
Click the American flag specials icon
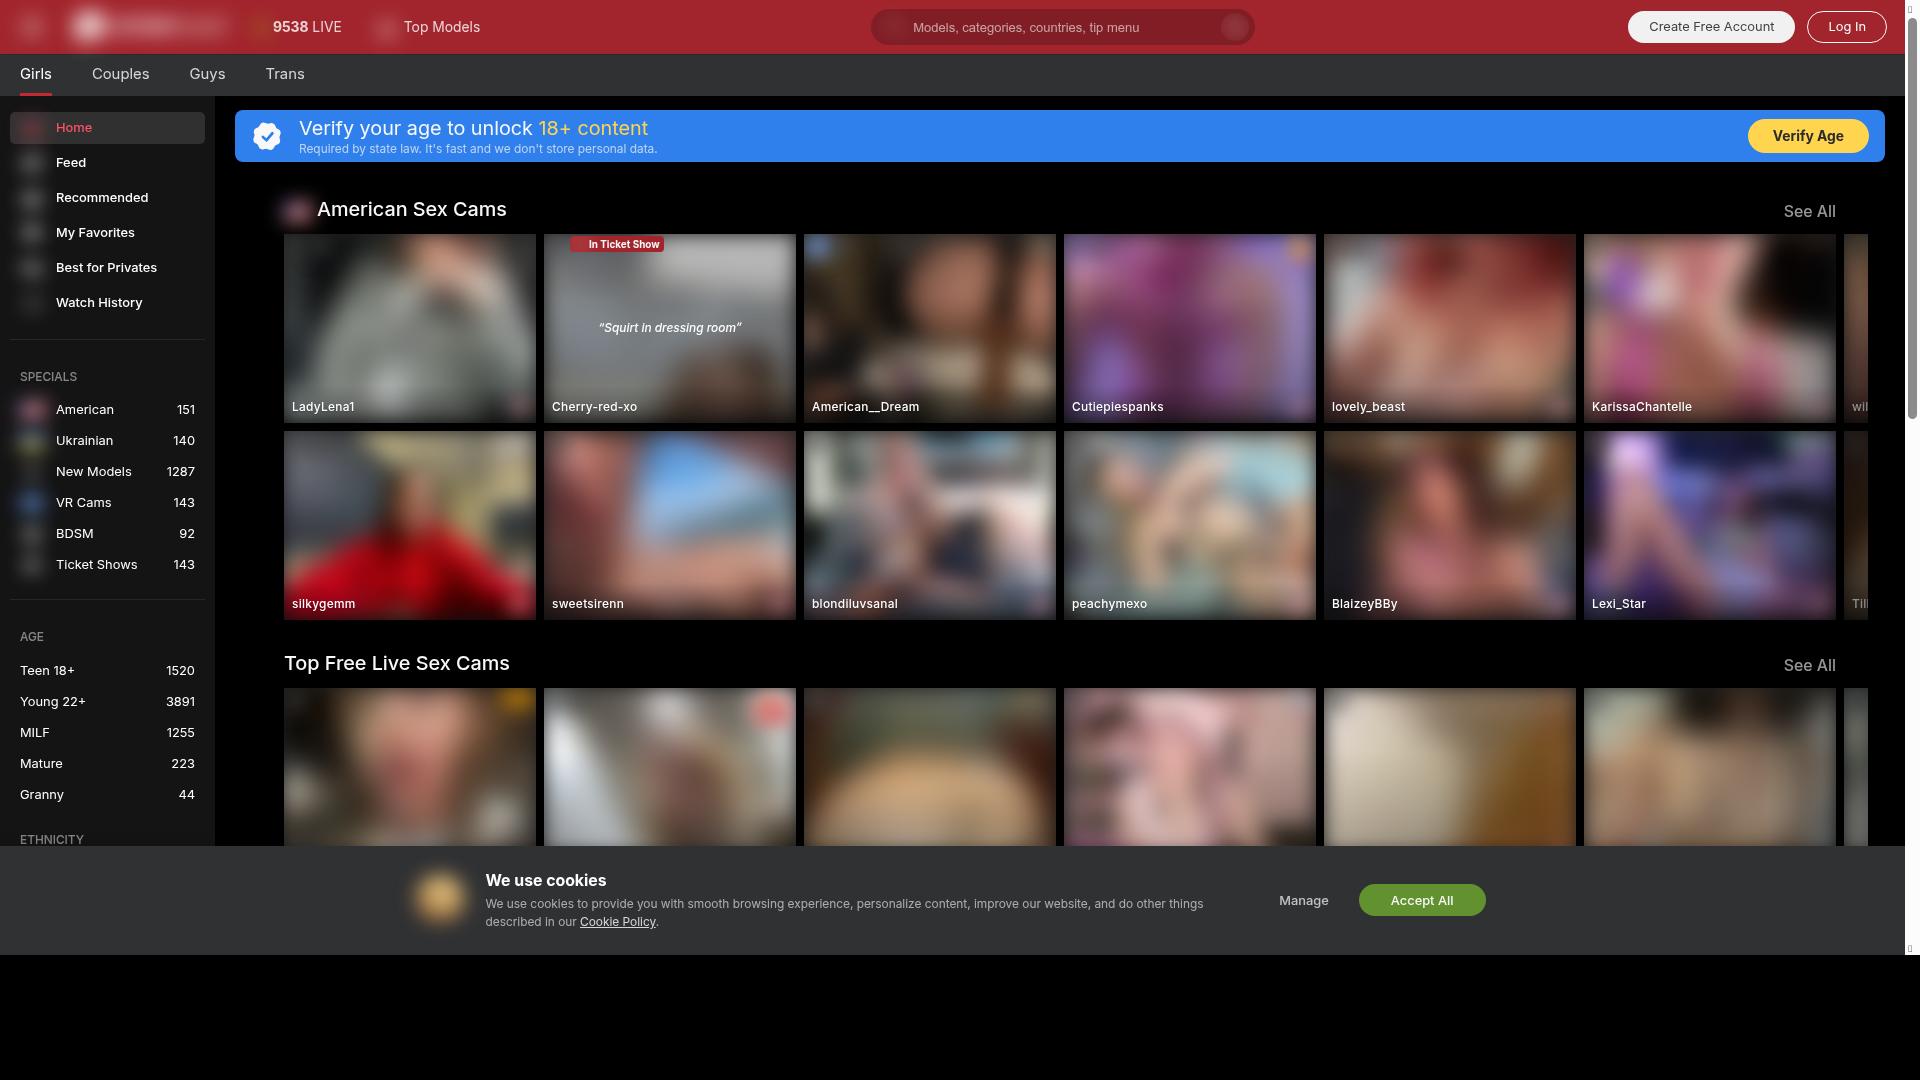tap(33, 409)
